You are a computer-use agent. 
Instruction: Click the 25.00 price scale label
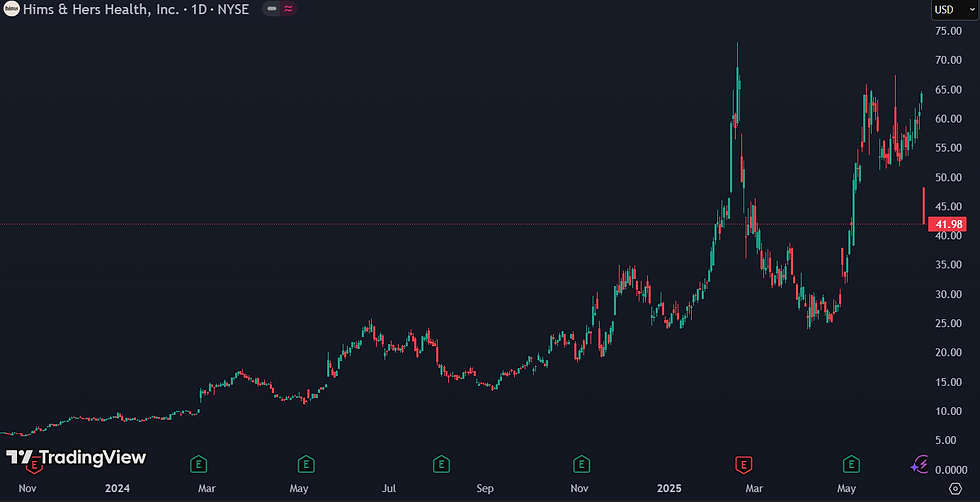pyautogui.click(x=948, y=323)
